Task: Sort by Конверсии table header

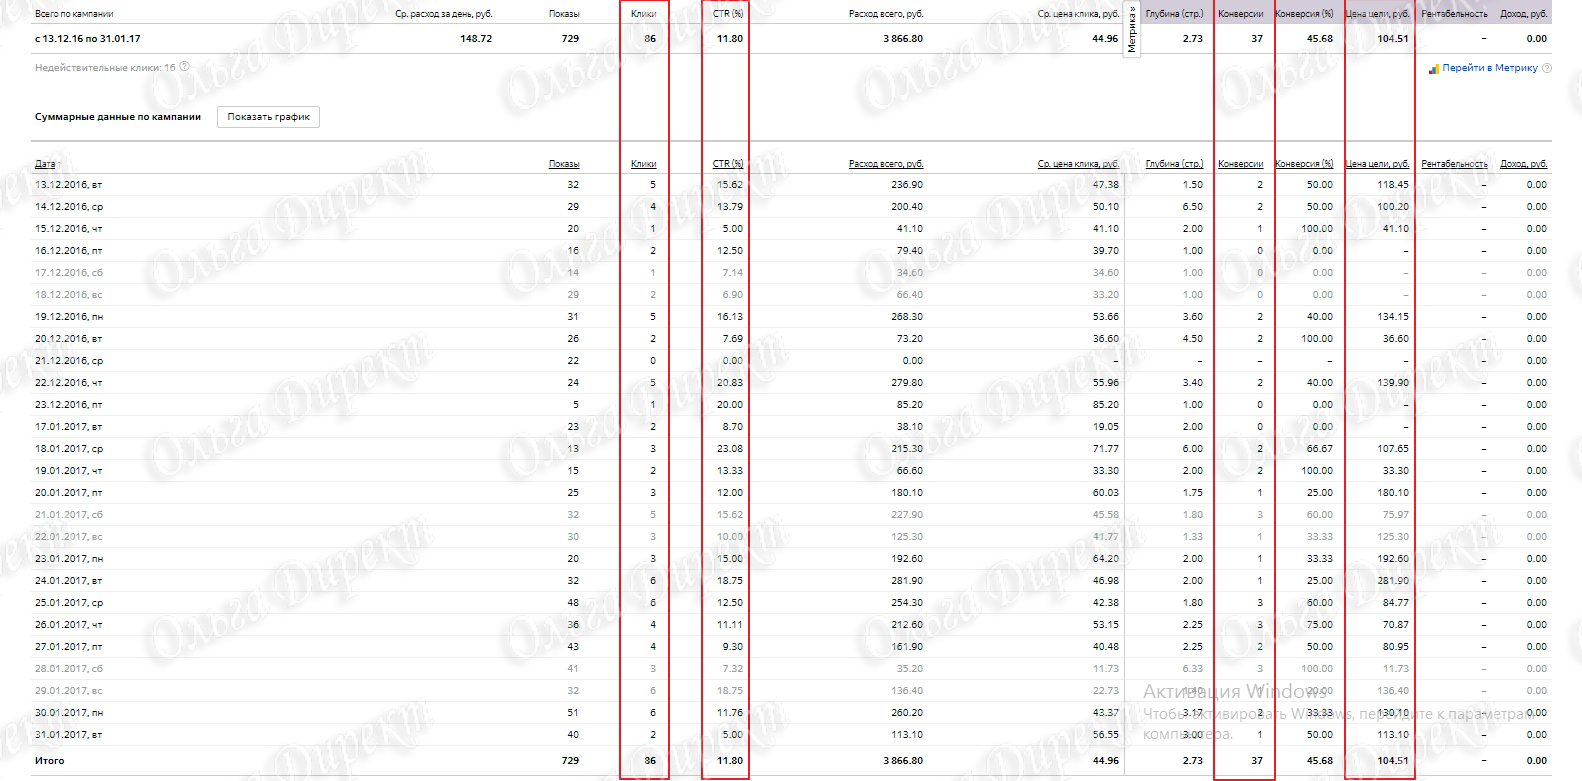Action: click(x=1241, y=164)
